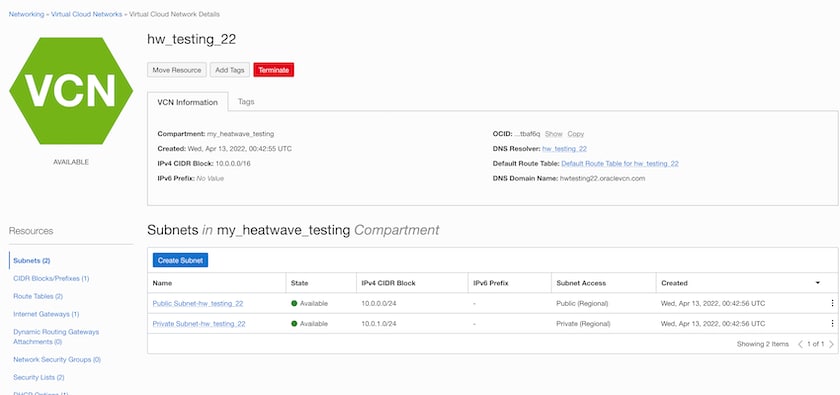This screenshot has height=395, width=840.
Task: Click Add Tags button
Action: 230,70
